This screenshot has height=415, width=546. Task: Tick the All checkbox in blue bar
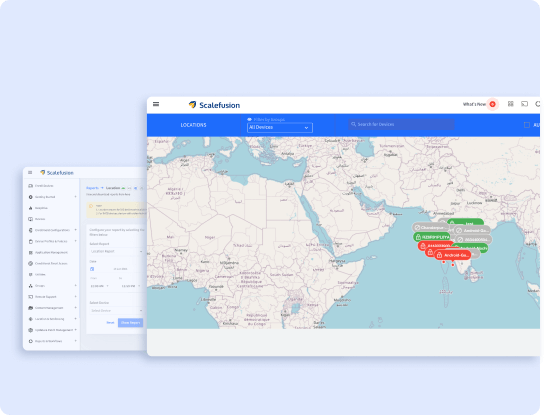pyautogui.click(x=527, y=125)
